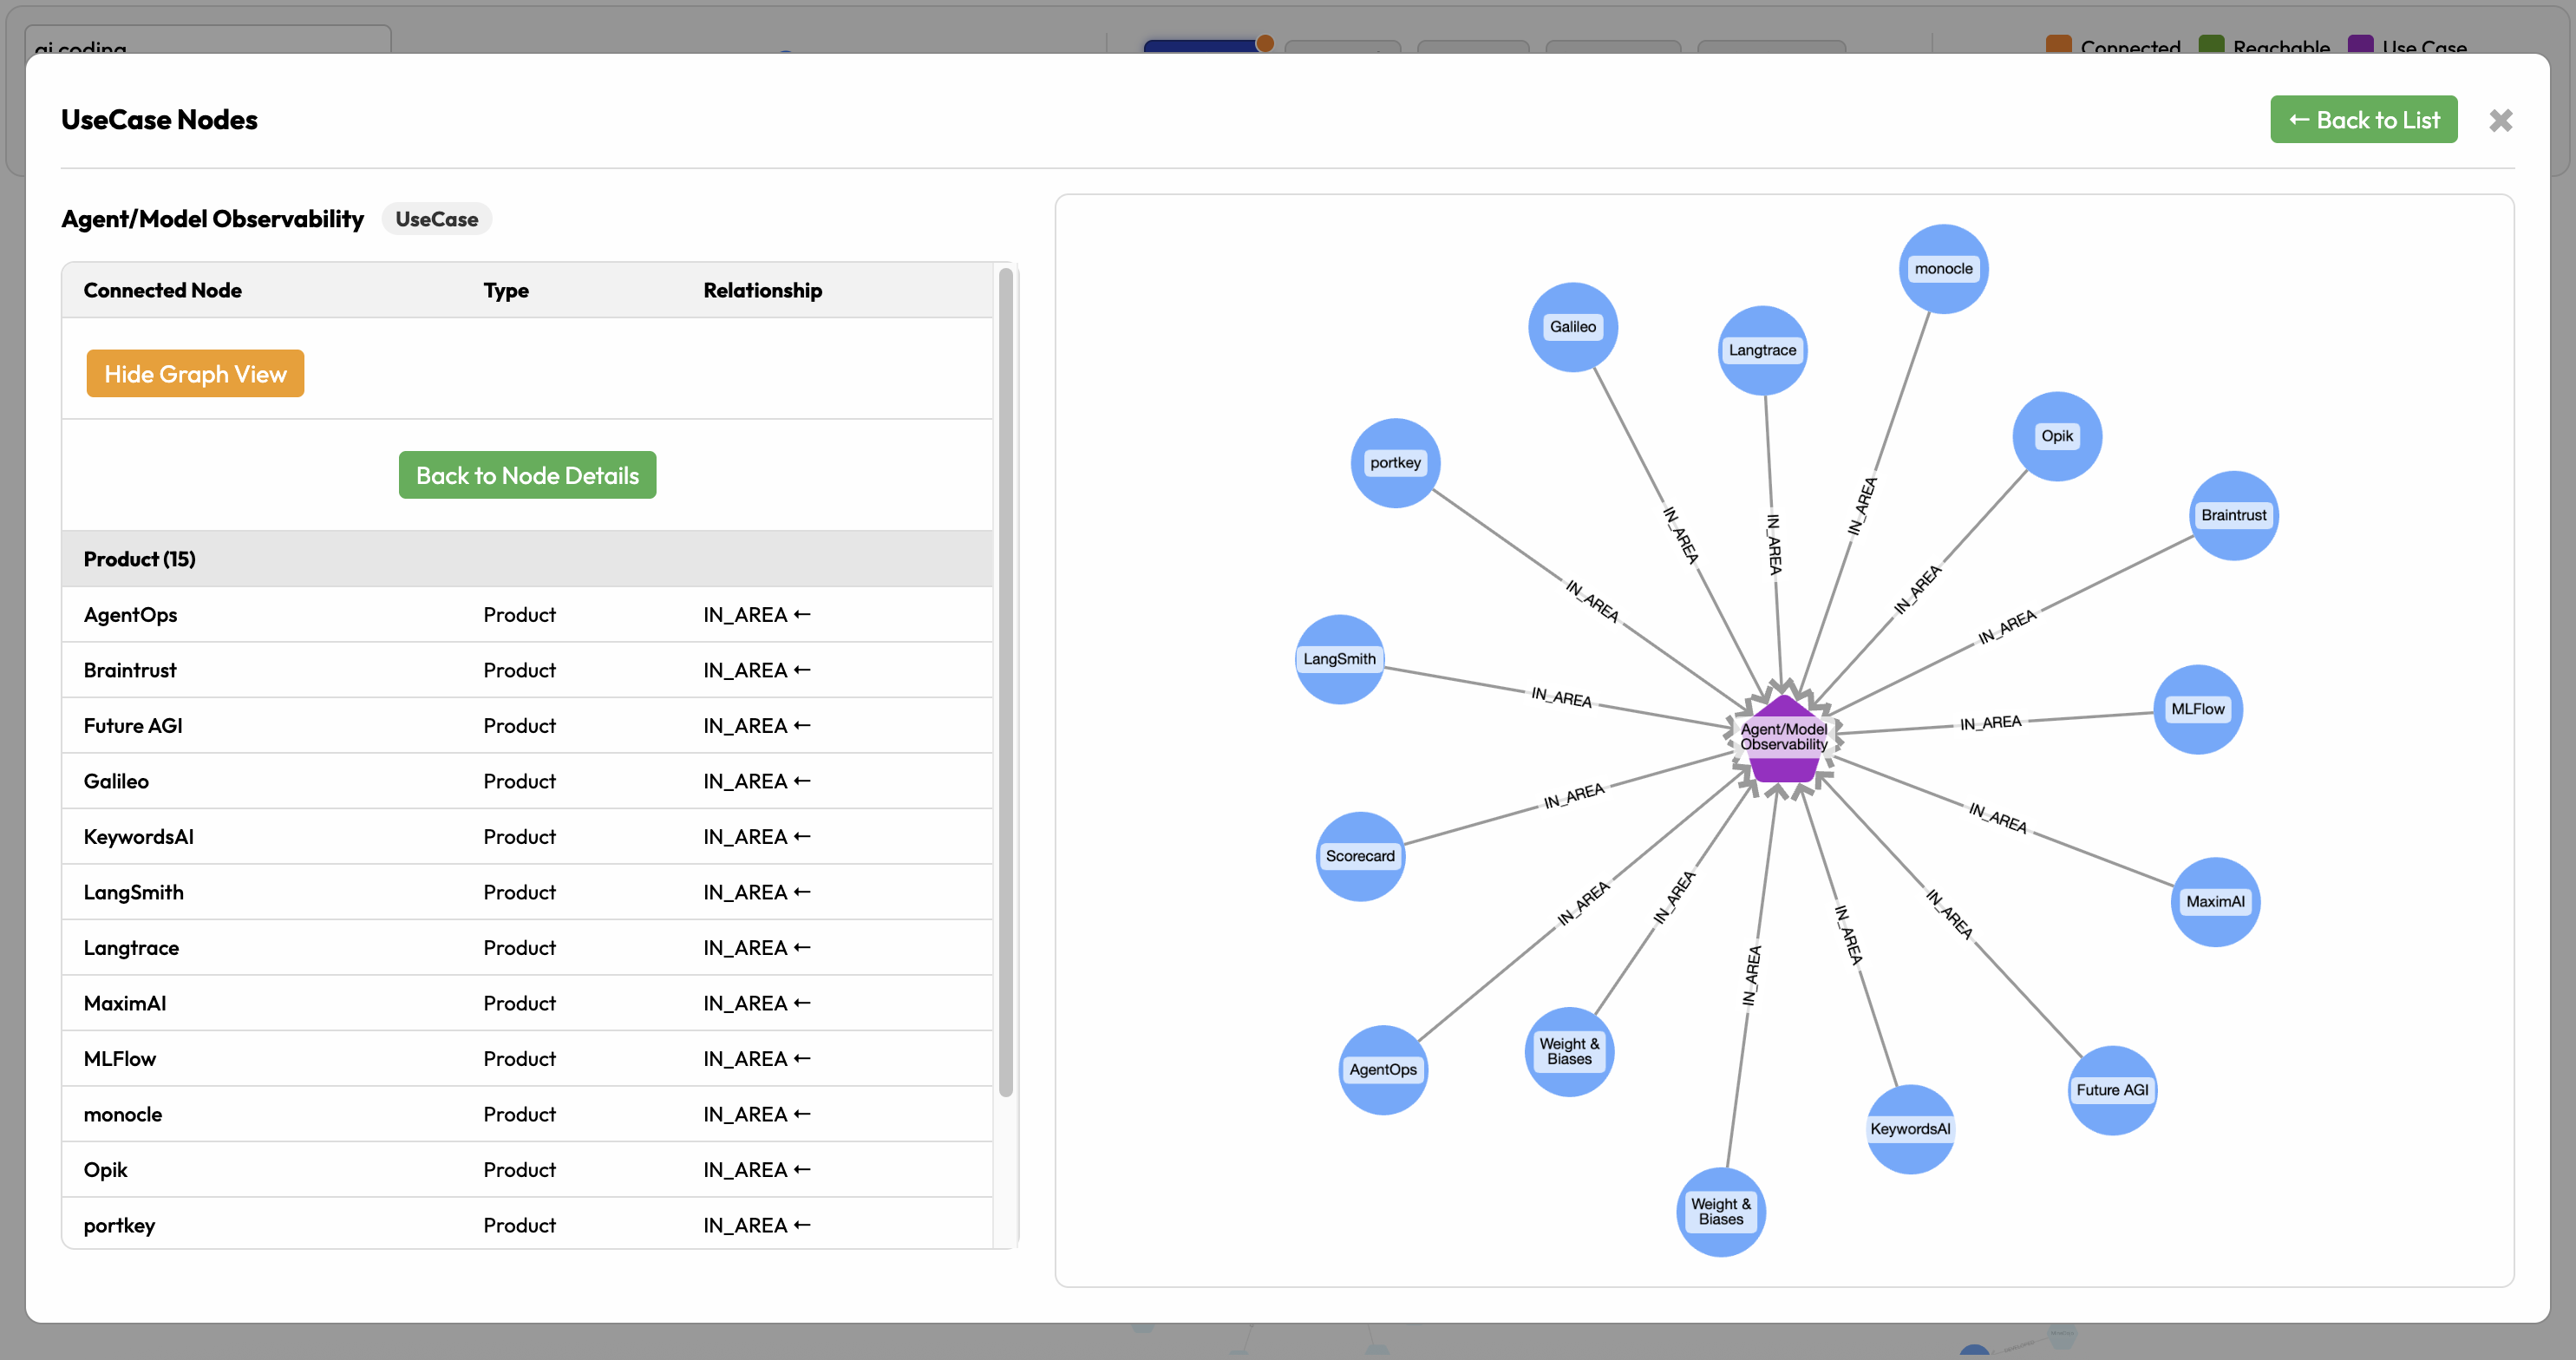Click the UseCase type badge
This screenshot has width=2576, height=1360.
pyautogui.click(x=436, y=219)
